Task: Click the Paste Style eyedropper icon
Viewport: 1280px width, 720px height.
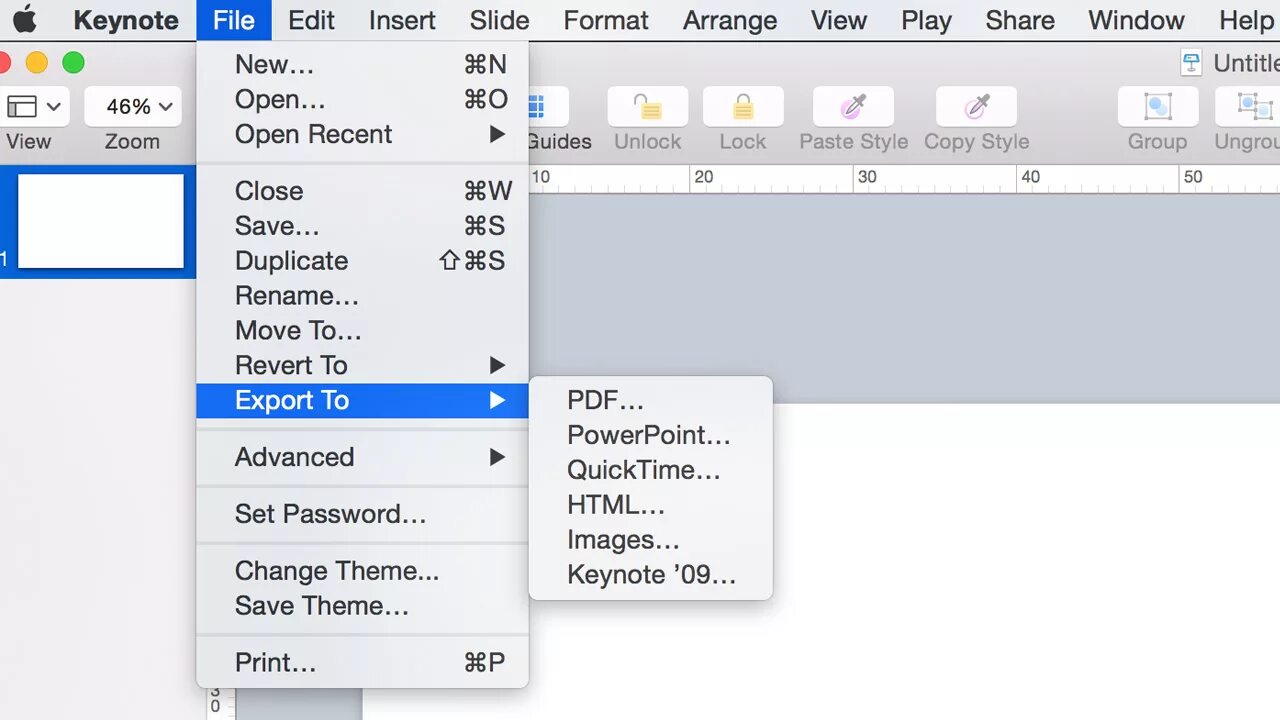Action: tap(853, 106)
